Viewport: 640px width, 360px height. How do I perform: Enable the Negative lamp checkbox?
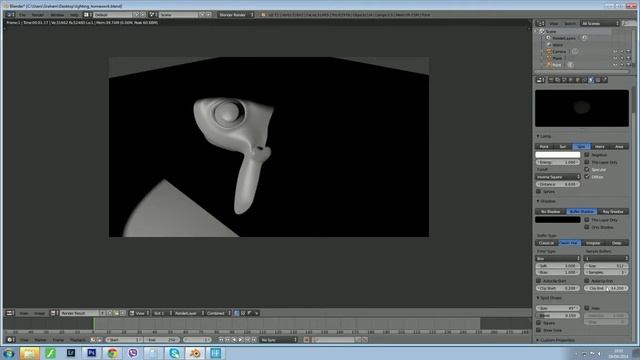(x=587, y=155)
